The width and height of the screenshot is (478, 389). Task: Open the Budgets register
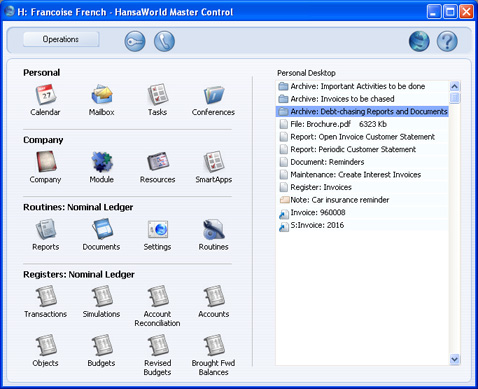pos(102,345)
